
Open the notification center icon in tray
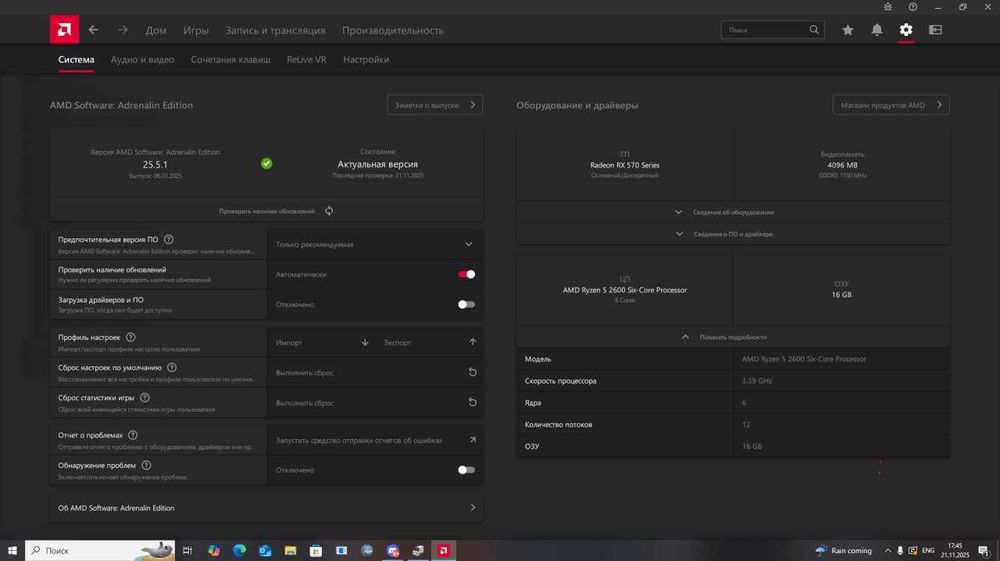[x=983, y=550]
